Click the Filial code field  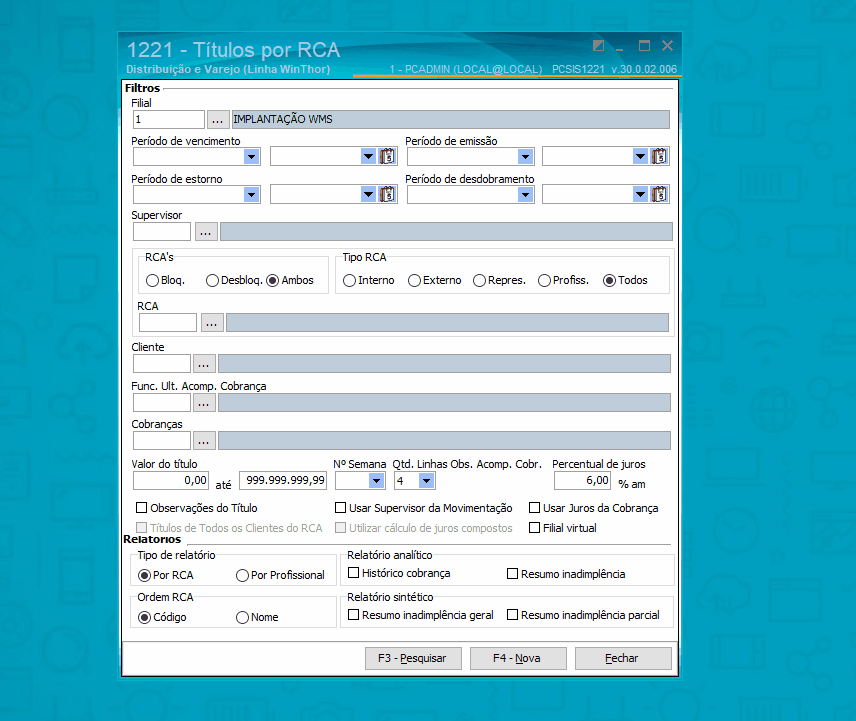(169, 120)
